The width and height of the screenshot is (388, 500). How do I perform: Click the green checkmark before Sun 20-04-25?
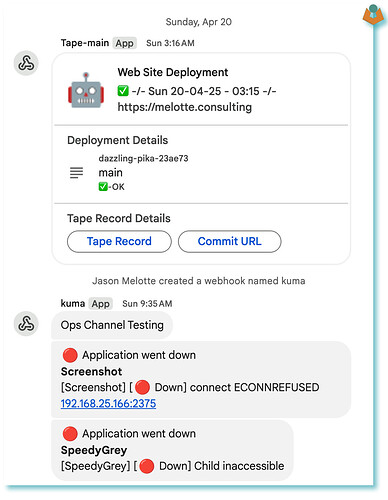pyautogui.click(x=123, y=91)
